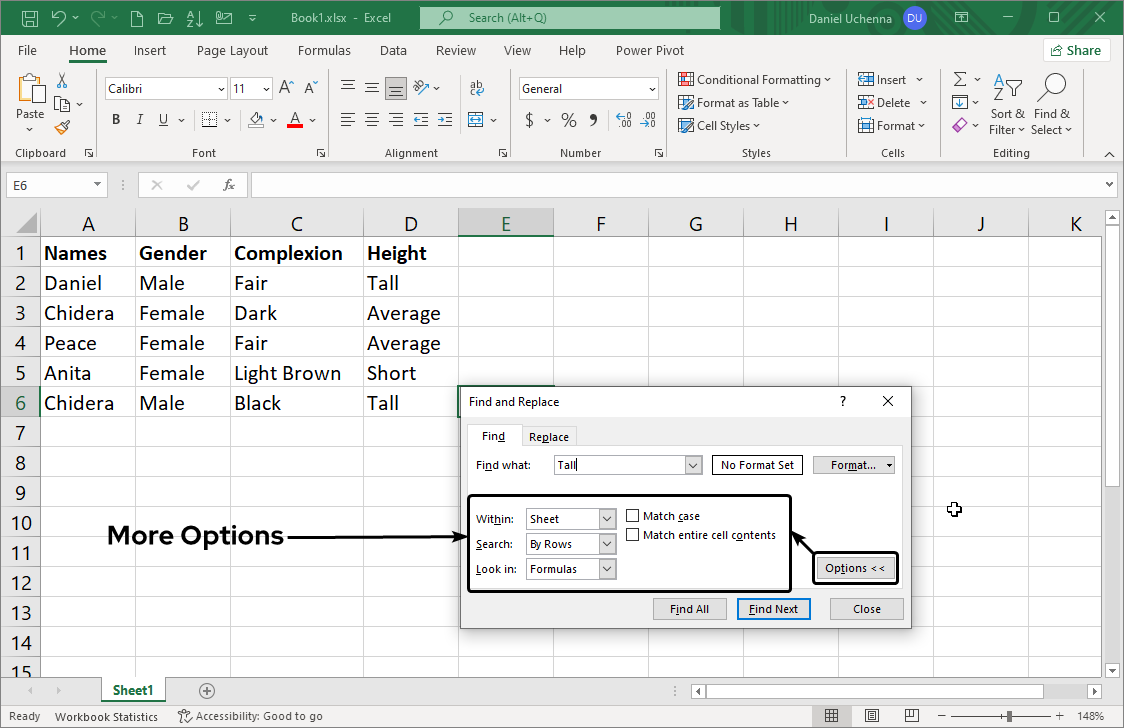
Task: Open the Look in Formulas dropdown
Action: [607, 569]
